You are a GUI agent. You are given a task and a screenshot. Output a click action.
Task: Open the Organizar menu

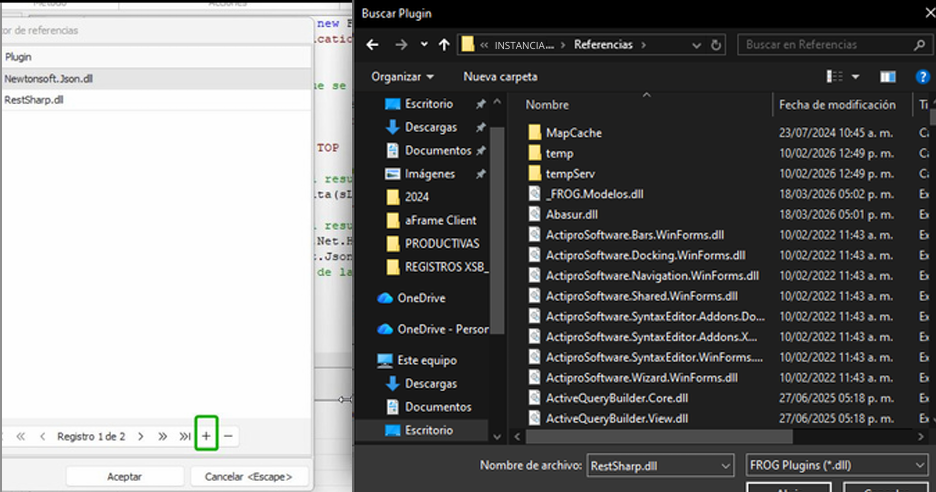pos(402,77)
